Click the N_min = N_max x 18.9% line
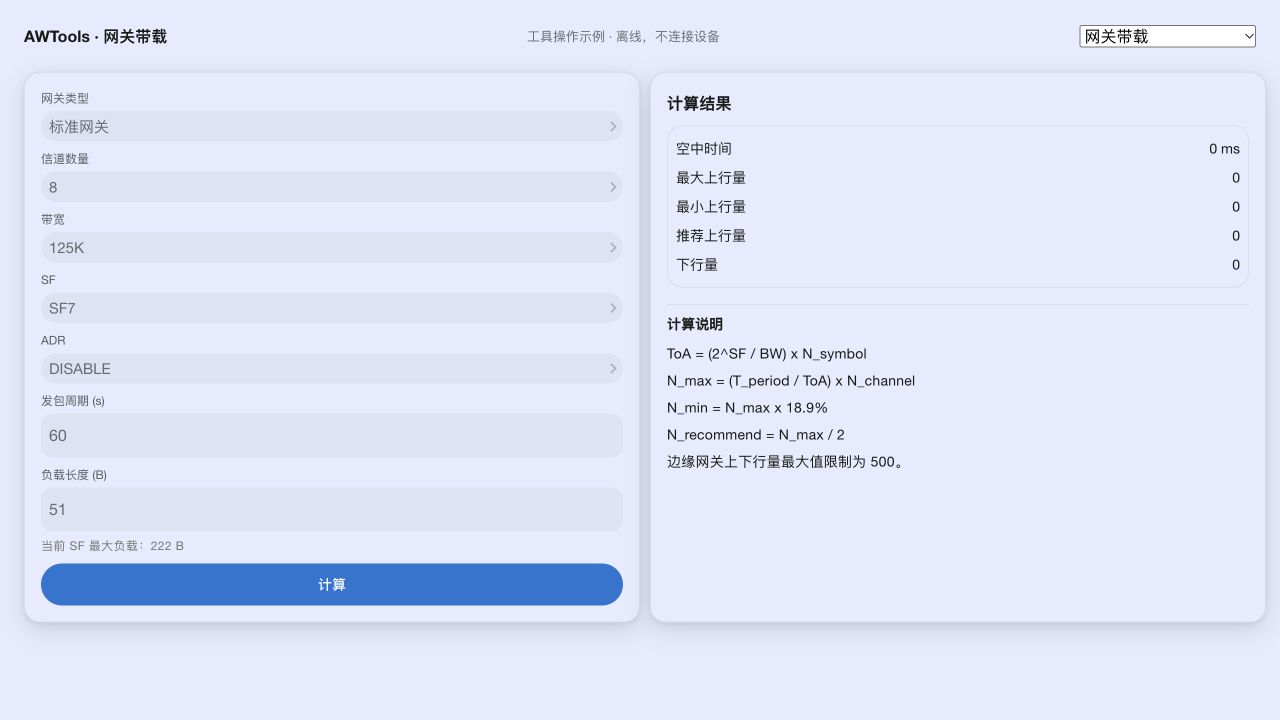Screen dimensions: 1280x720 (x=747, y=408)
